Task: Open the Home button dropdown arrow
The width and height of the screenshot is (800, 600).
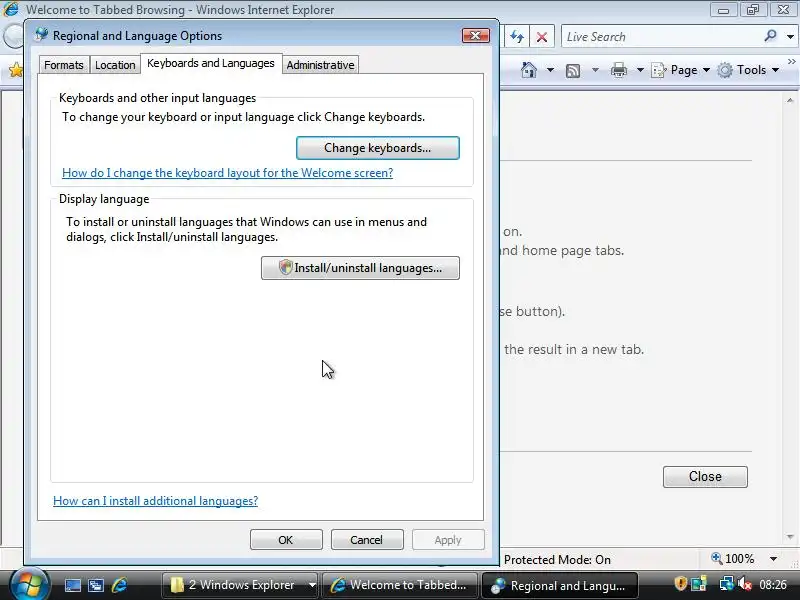Action: point(550,70)
